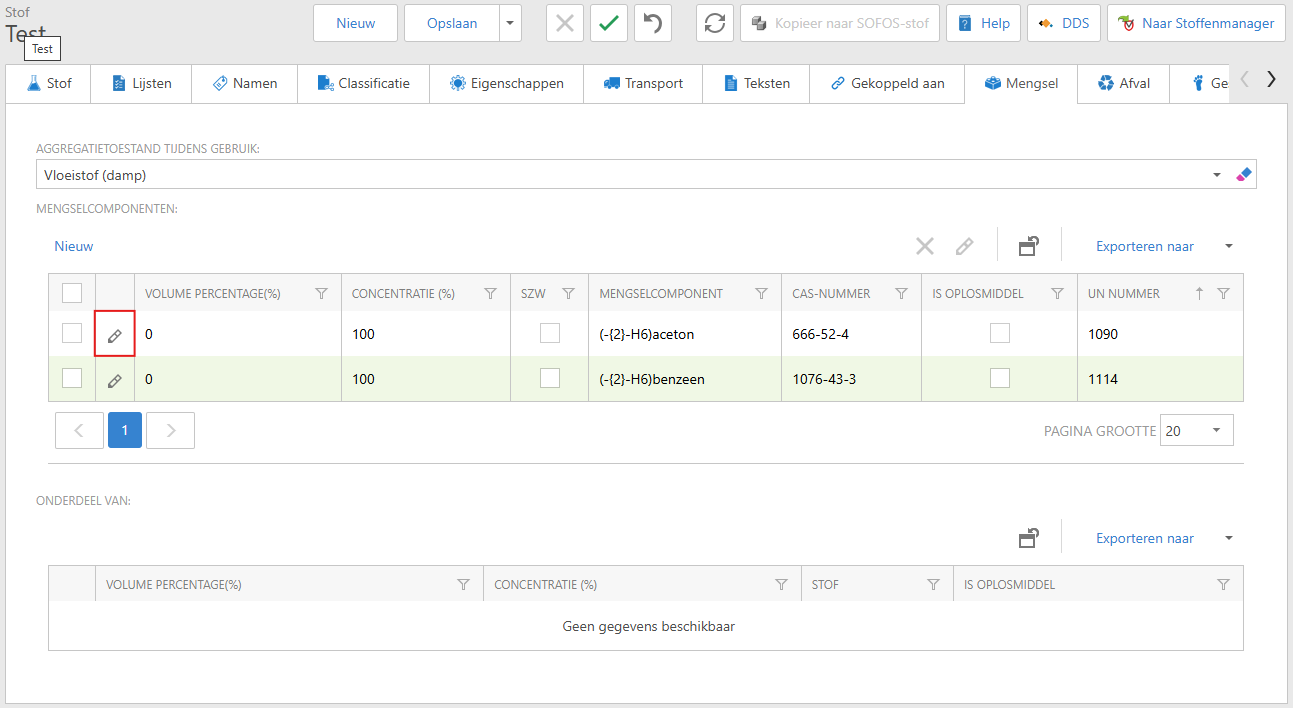Click the refresh icon in top toolbar
Screen dimensions: 1293x708
pos(714,23)
